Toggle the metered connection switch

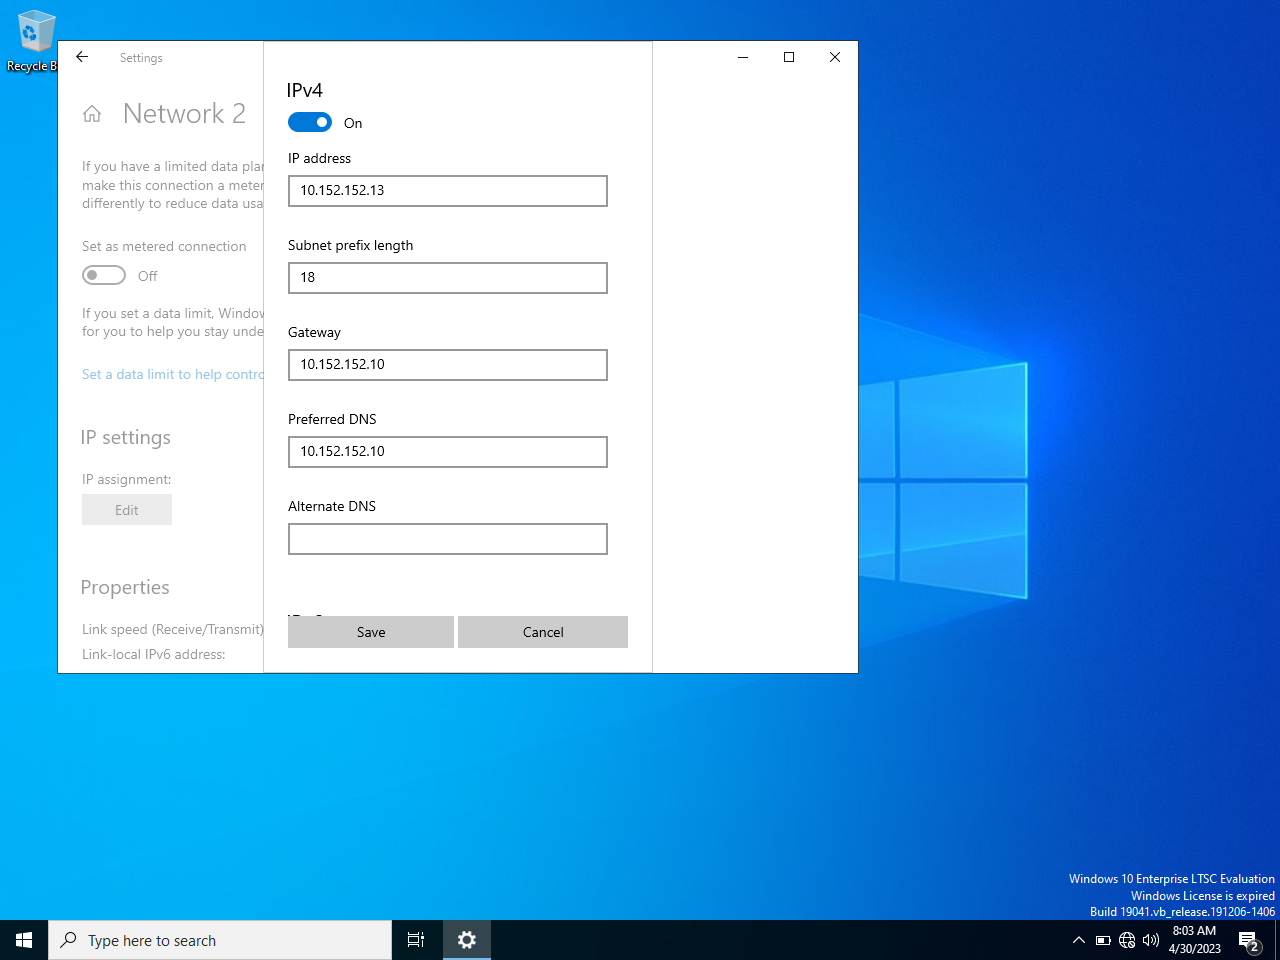pyautogui.click(x=104, y=275)
